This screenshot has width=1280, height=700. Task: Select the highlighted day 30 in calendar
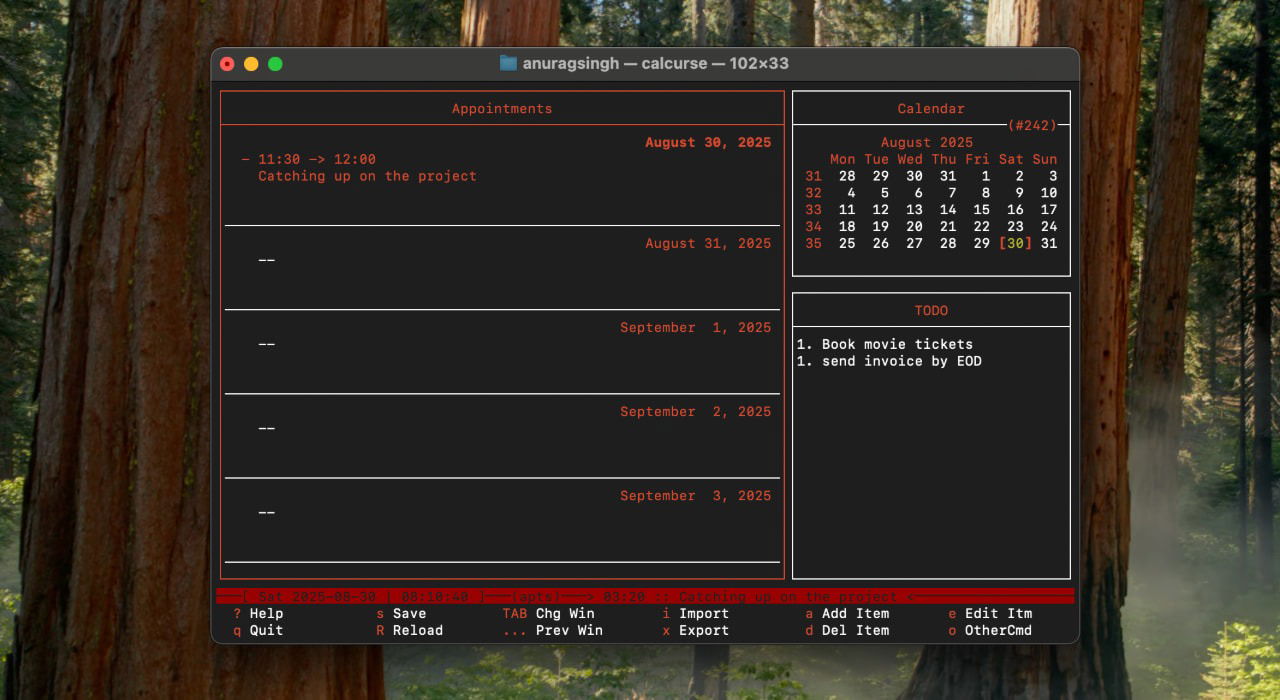pyautogui.click(x=1015, y=244)
